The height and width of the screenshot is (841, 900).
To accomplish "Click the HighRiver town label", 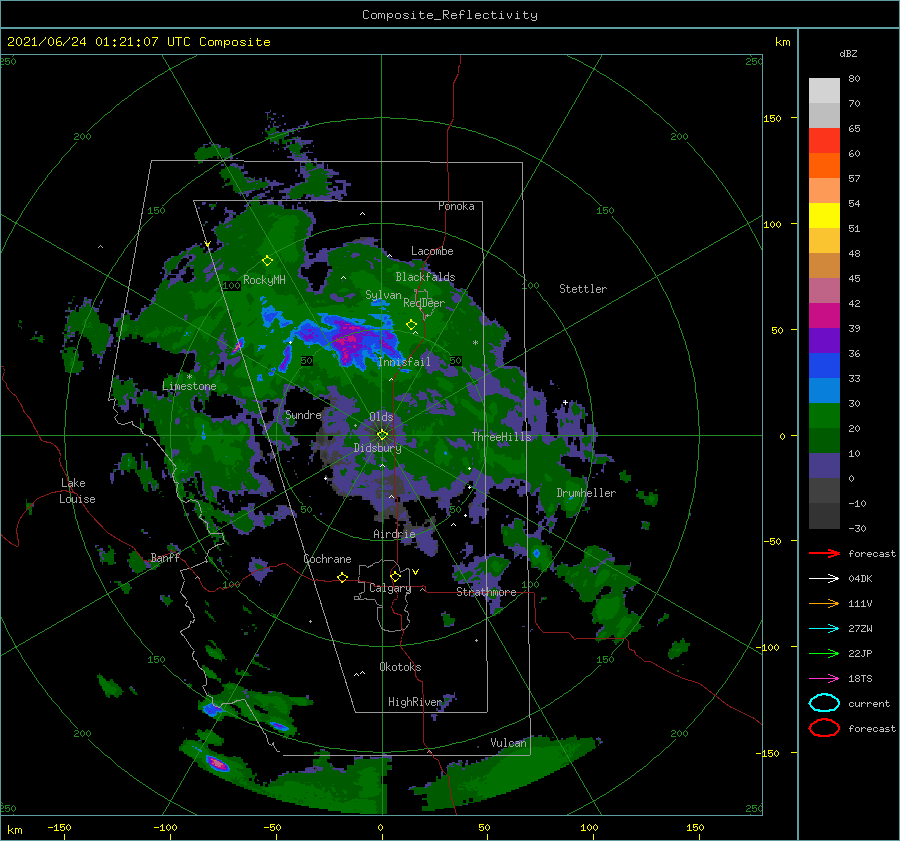I will (415, 702).
